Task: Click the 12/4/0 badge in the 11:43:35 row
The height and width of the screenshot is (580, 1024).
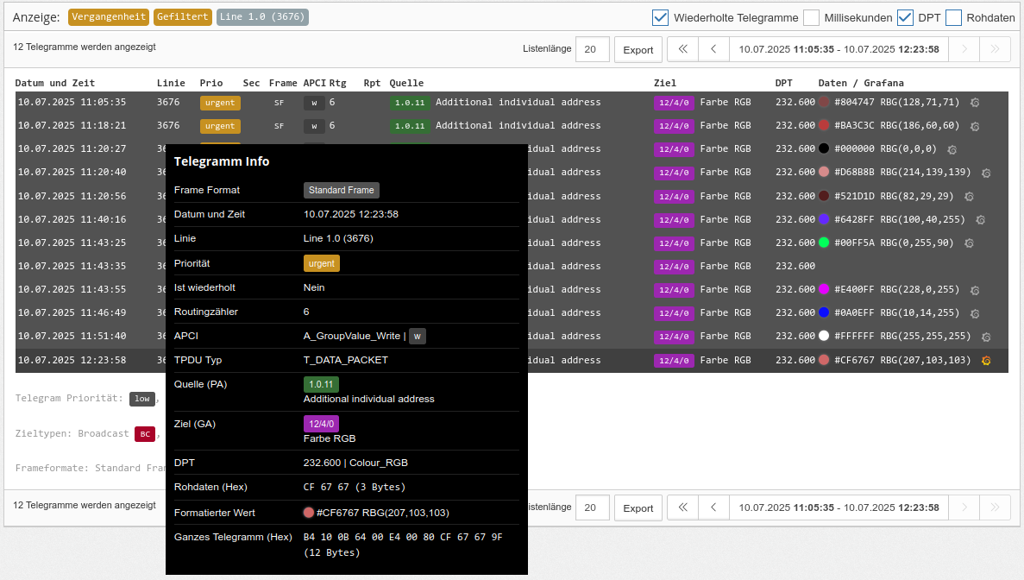Action: [x=674, y=266]
